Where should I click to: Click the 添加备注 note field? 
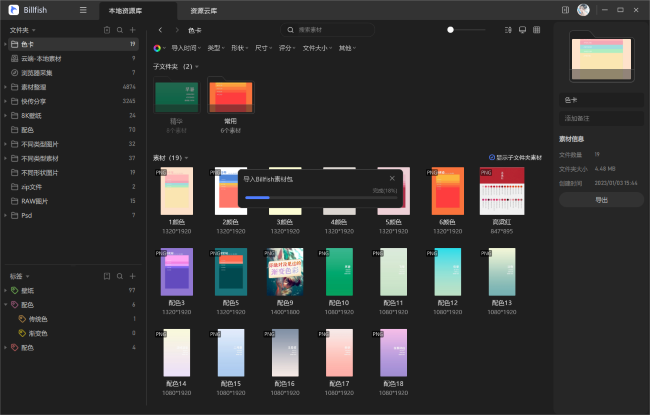[601, 119]
